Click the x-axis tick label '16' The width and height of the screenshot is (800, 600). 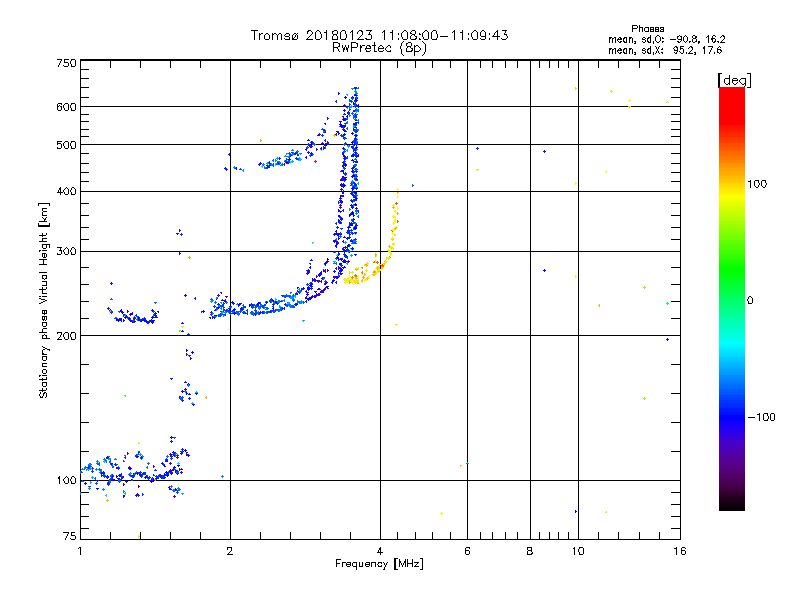pyautogui.click(x=680, y=551)
